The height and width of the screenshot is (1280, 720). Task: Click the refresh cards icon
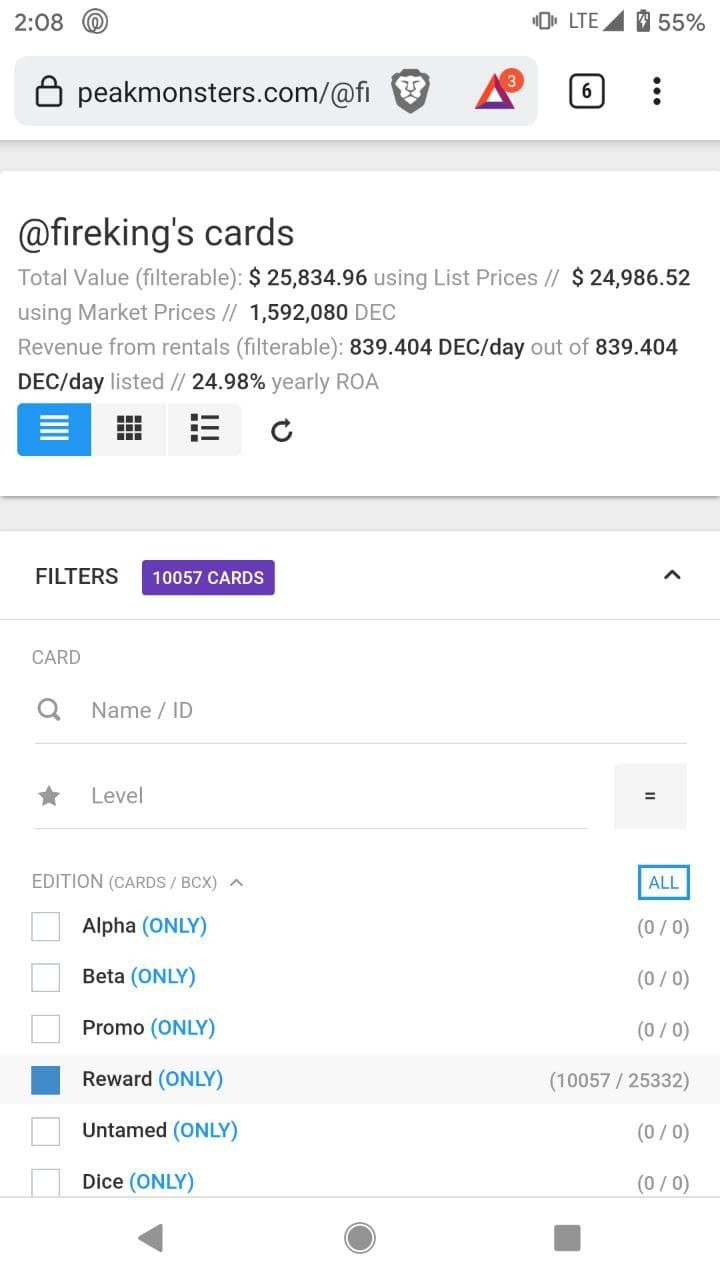pos(282,431)
